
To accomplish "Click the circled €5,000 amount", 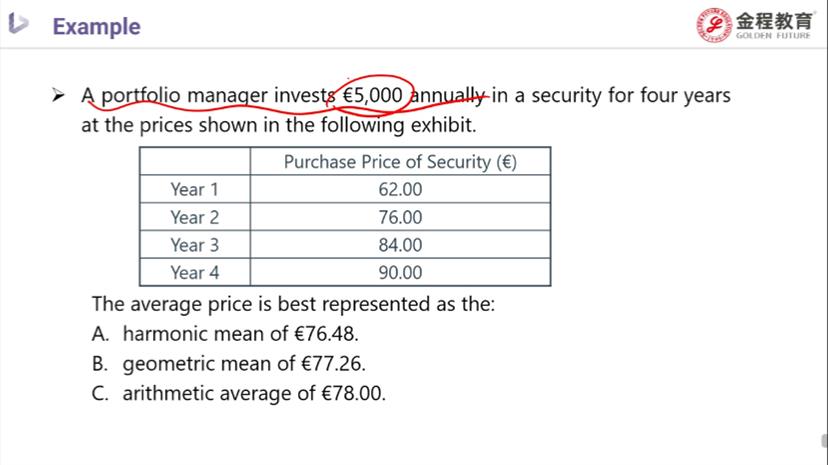I will click(372, 95).
